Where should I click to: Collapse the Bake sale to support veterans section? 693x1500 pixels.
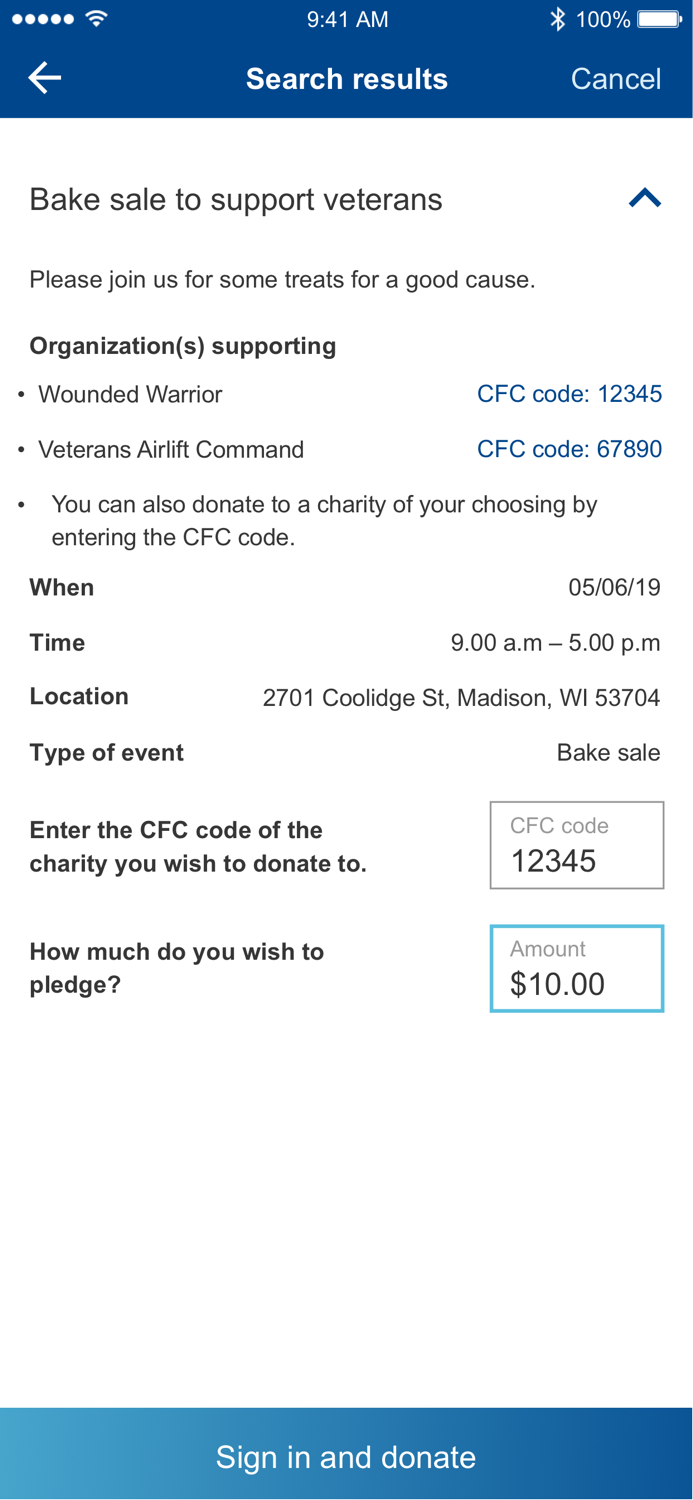click(x=646, y=198)
